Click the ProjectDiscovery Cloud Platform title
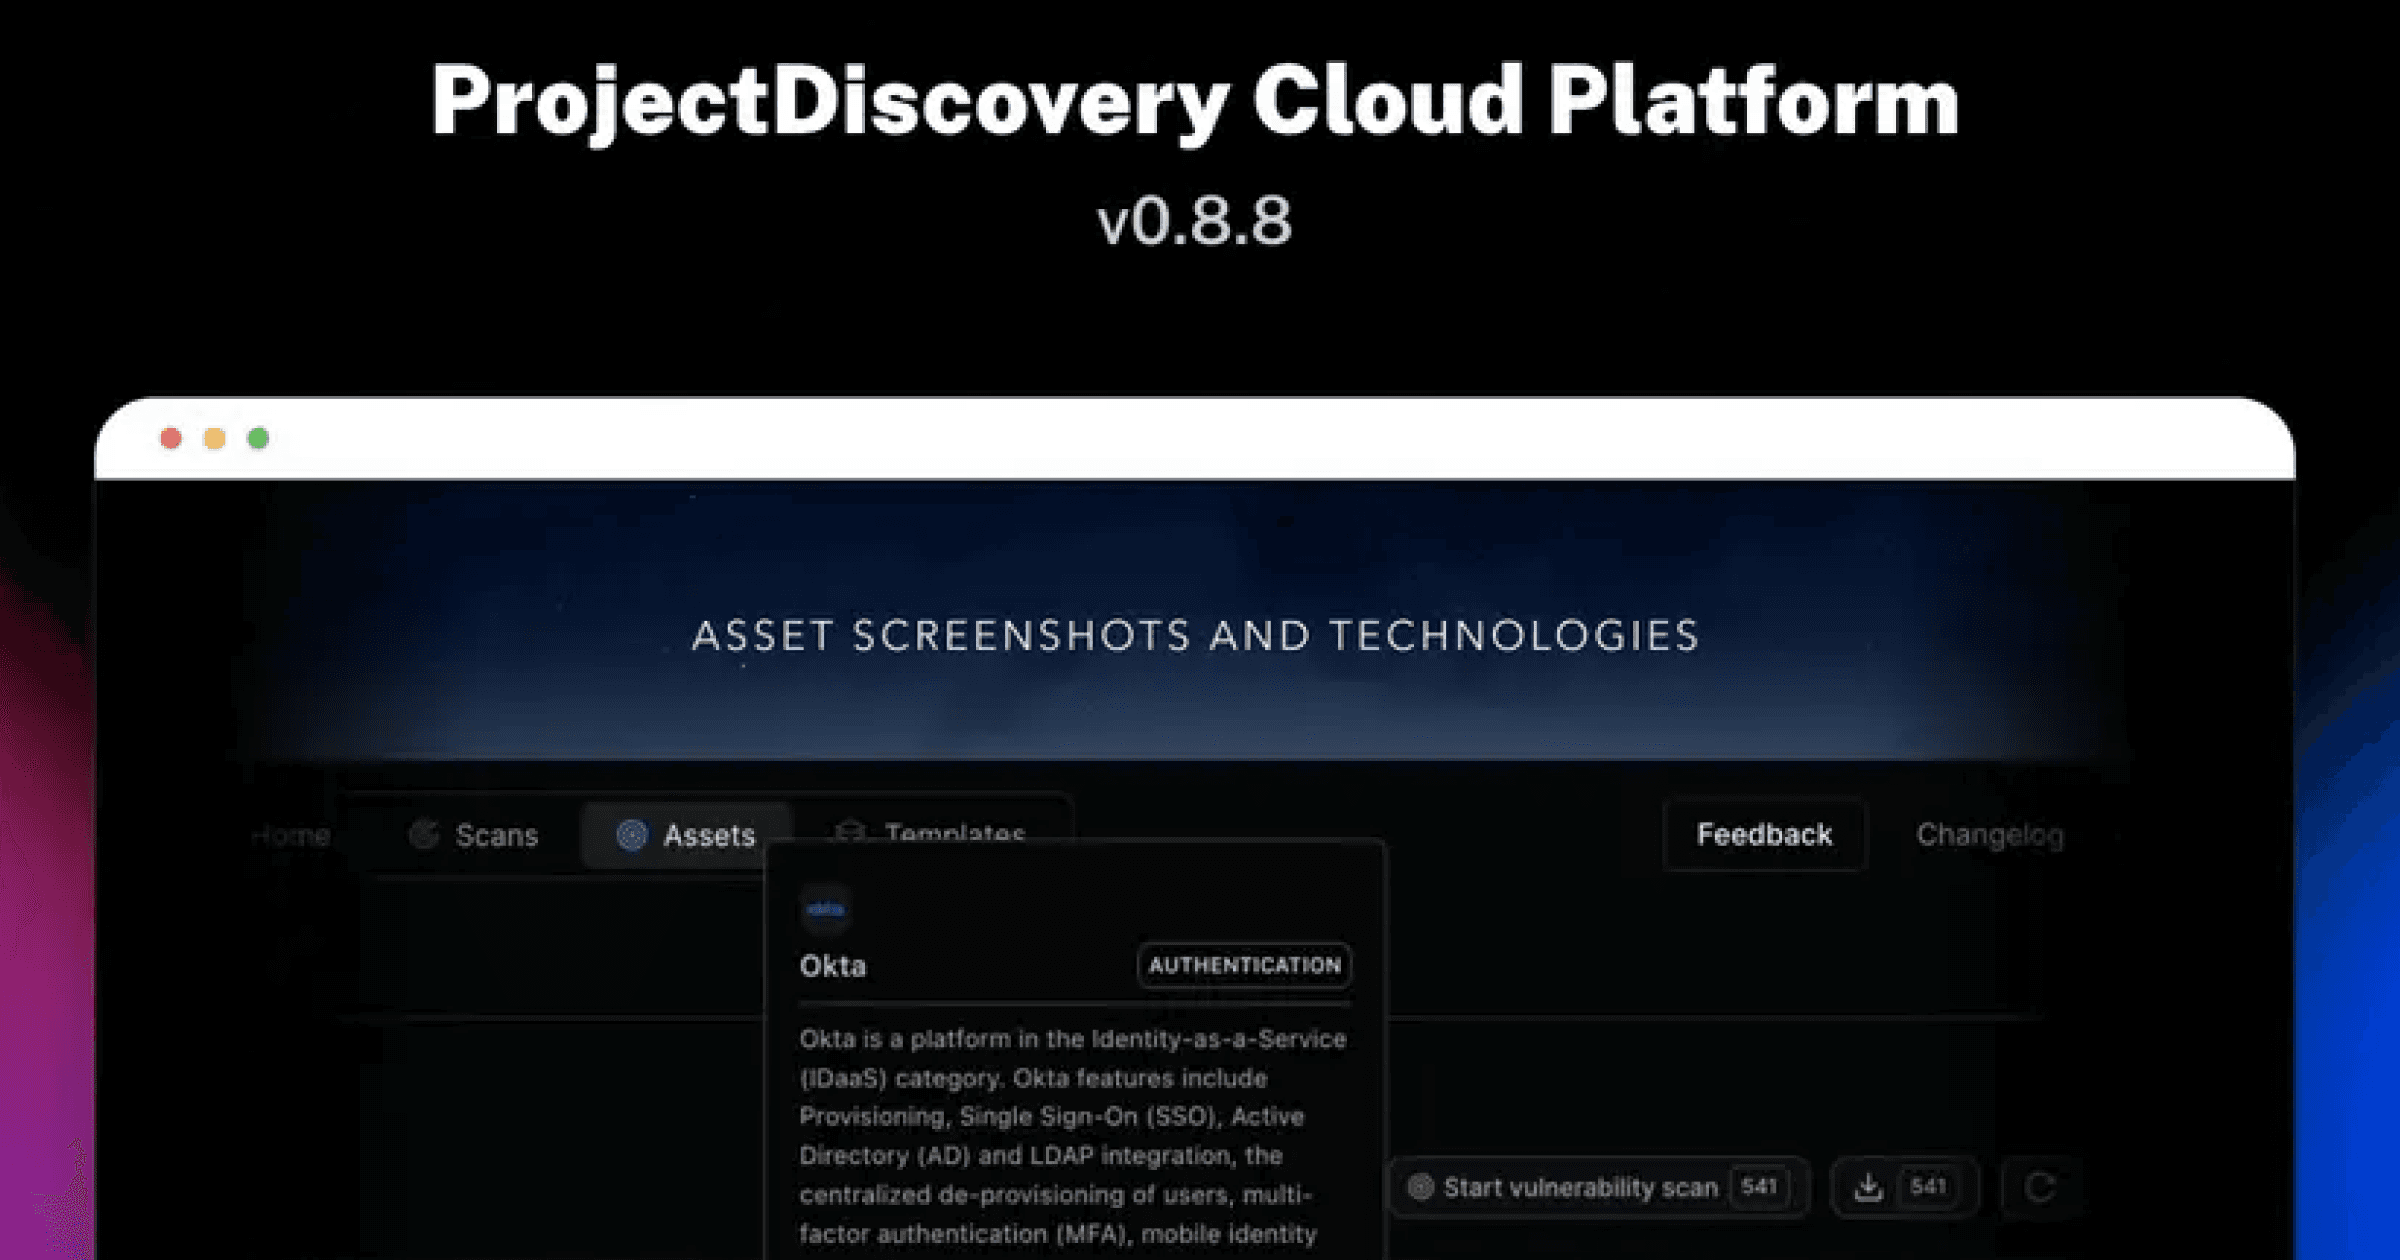The image size is (2400, 1260). (x=1195, y=102)
